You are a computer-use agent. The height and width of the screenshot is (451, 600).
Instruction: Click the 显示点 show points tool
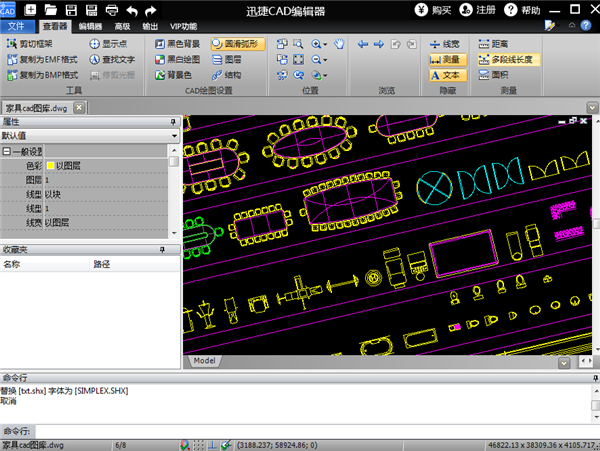pos(108,44)
